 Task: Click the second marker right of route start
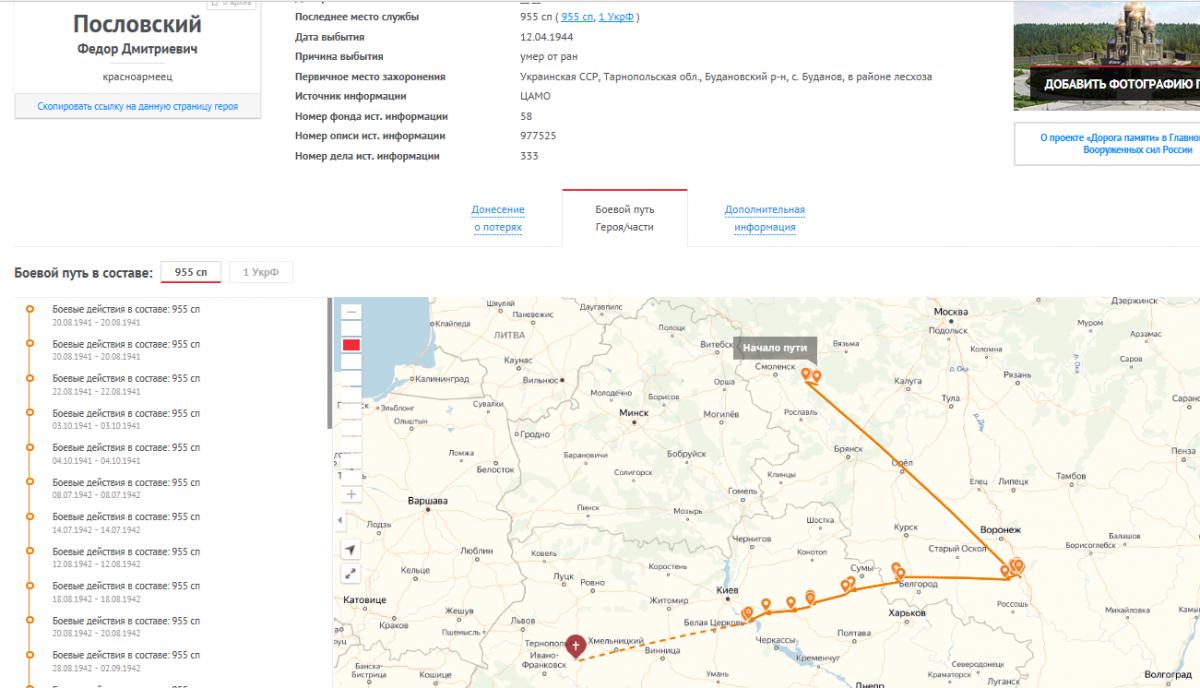coord(817,376)
